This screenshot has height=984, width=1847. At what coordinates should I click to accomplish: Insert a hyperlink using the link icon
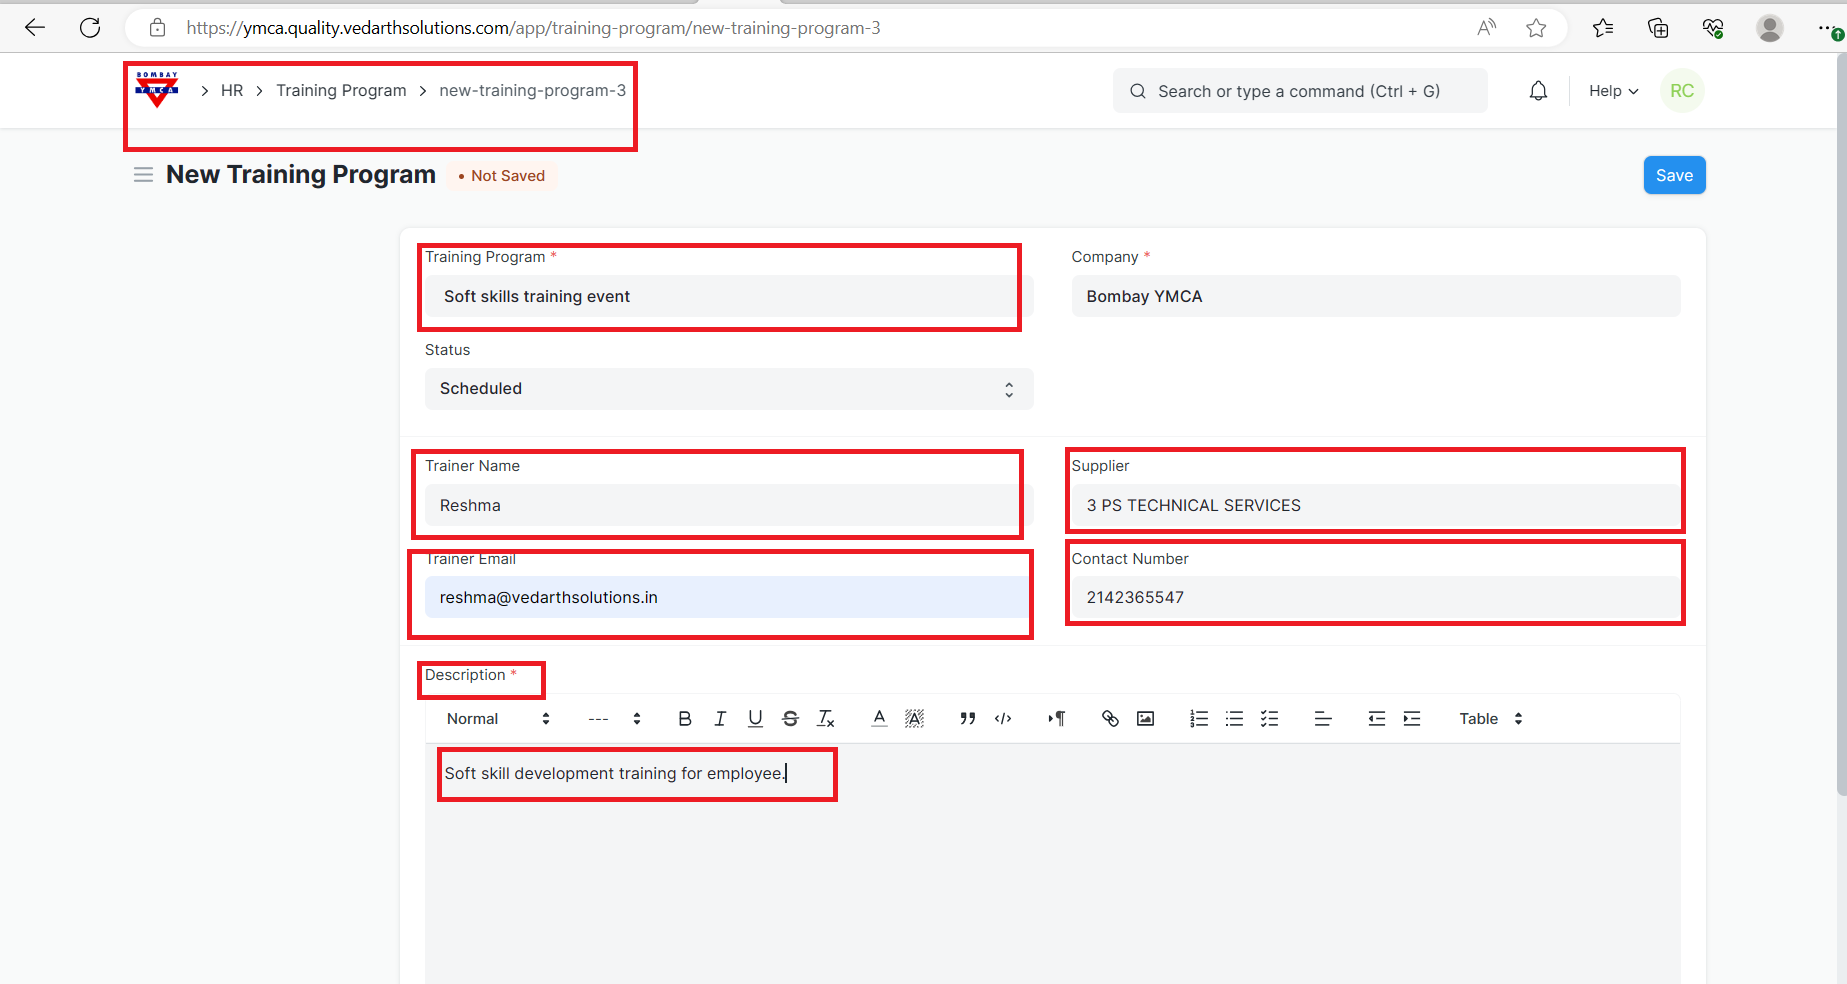(1110, 719)
